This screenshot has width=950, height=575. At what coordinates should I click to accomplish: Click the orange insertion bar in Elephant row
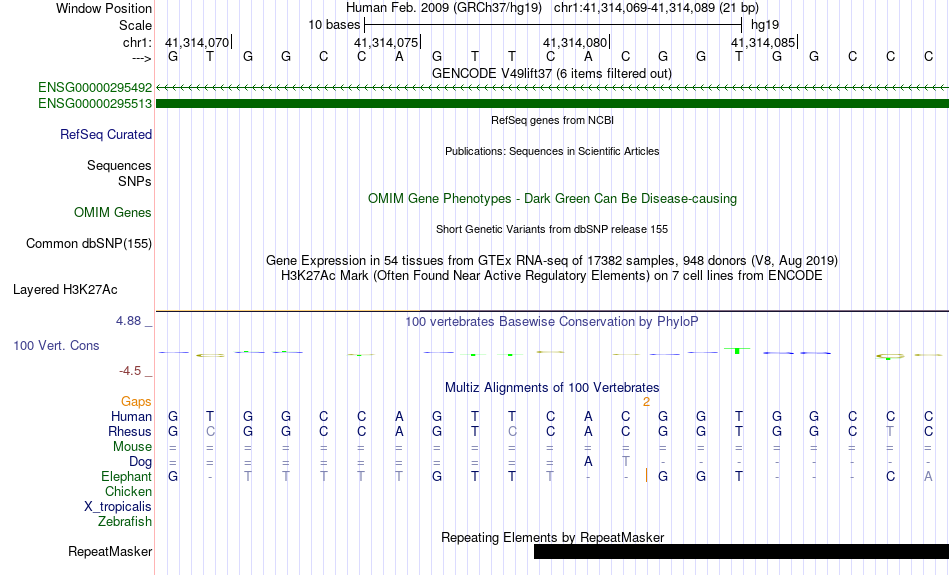[x=646, y=476]
